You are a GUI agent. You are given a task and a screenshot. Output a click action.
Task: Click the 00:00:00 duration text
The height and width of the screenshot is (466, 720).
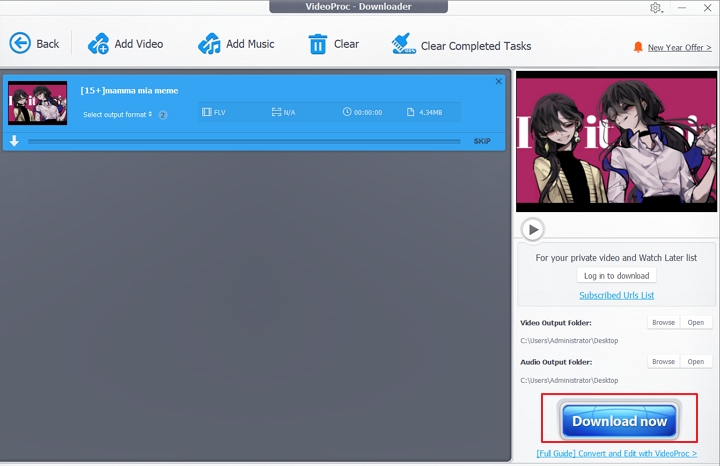(x=368, y=112)
